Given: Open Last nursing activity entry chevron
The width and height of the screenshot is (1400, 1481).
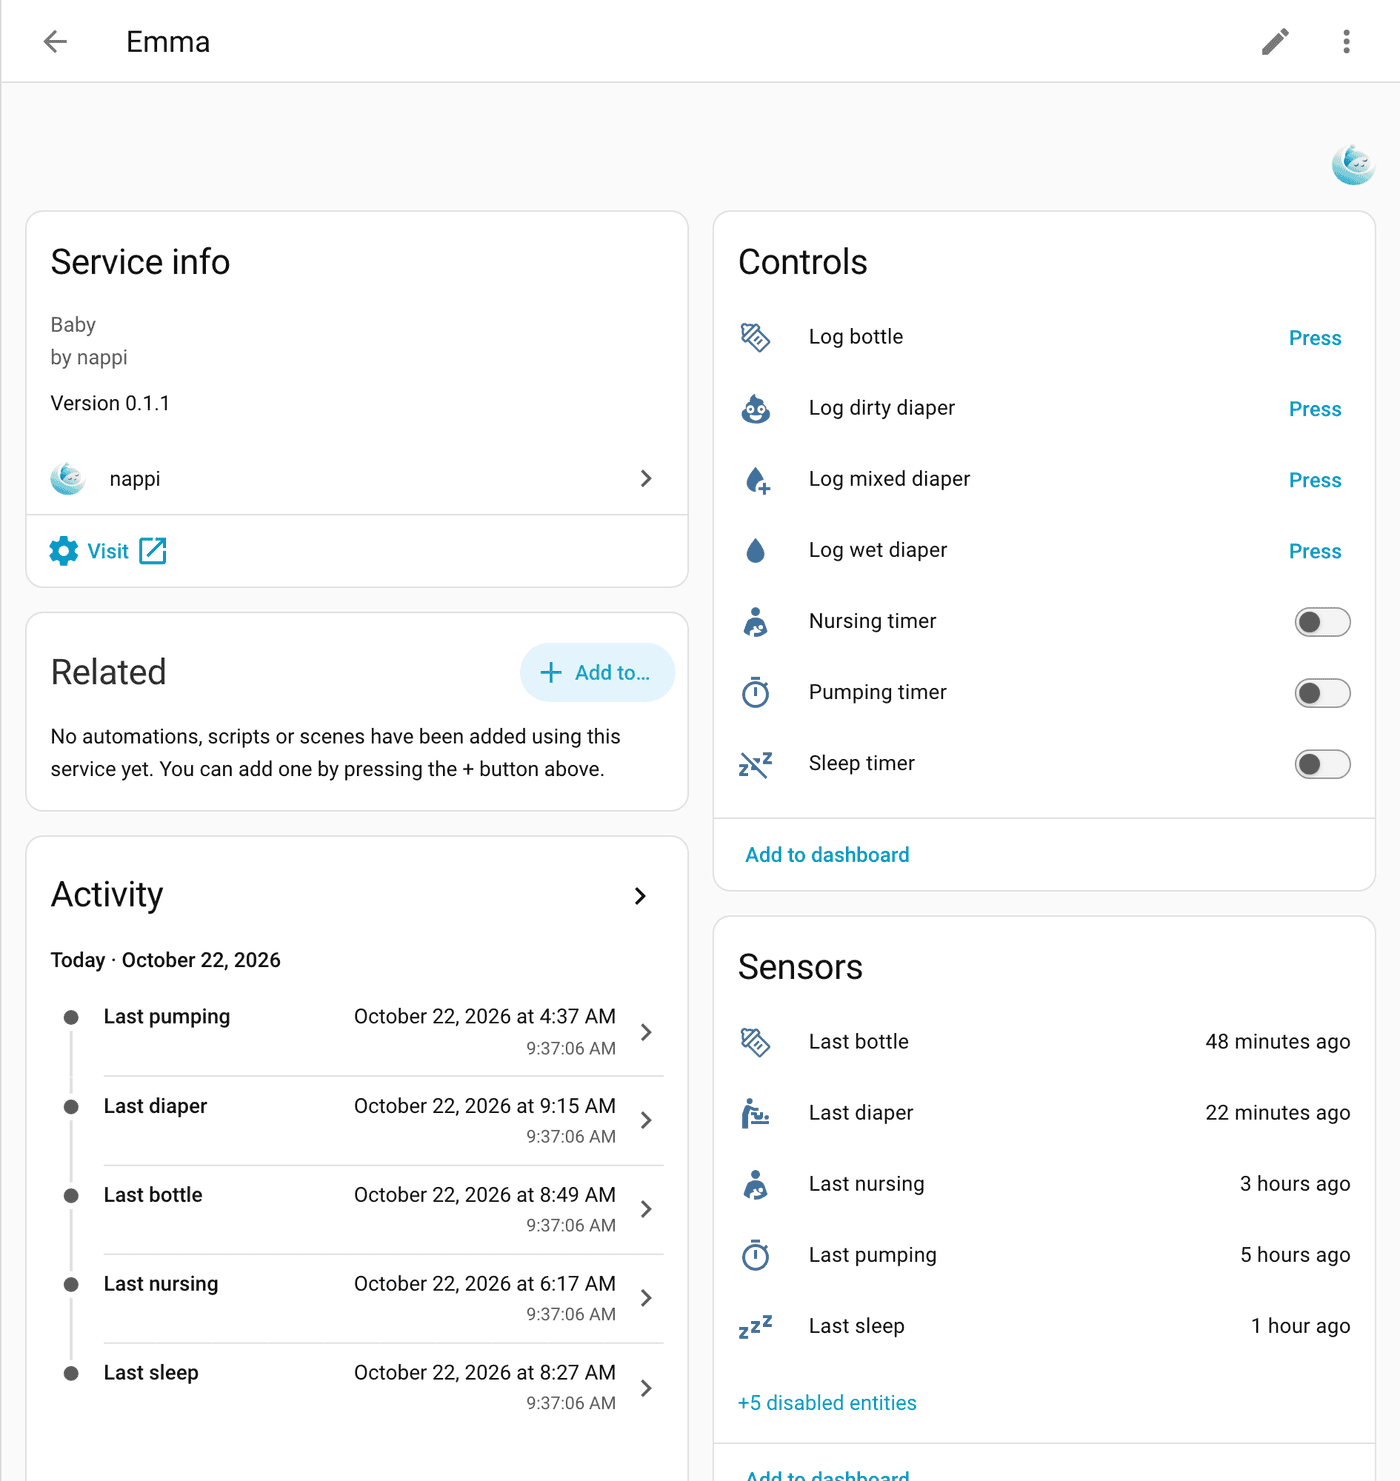Looking at the screenshot, I should tap(646, 1298).
